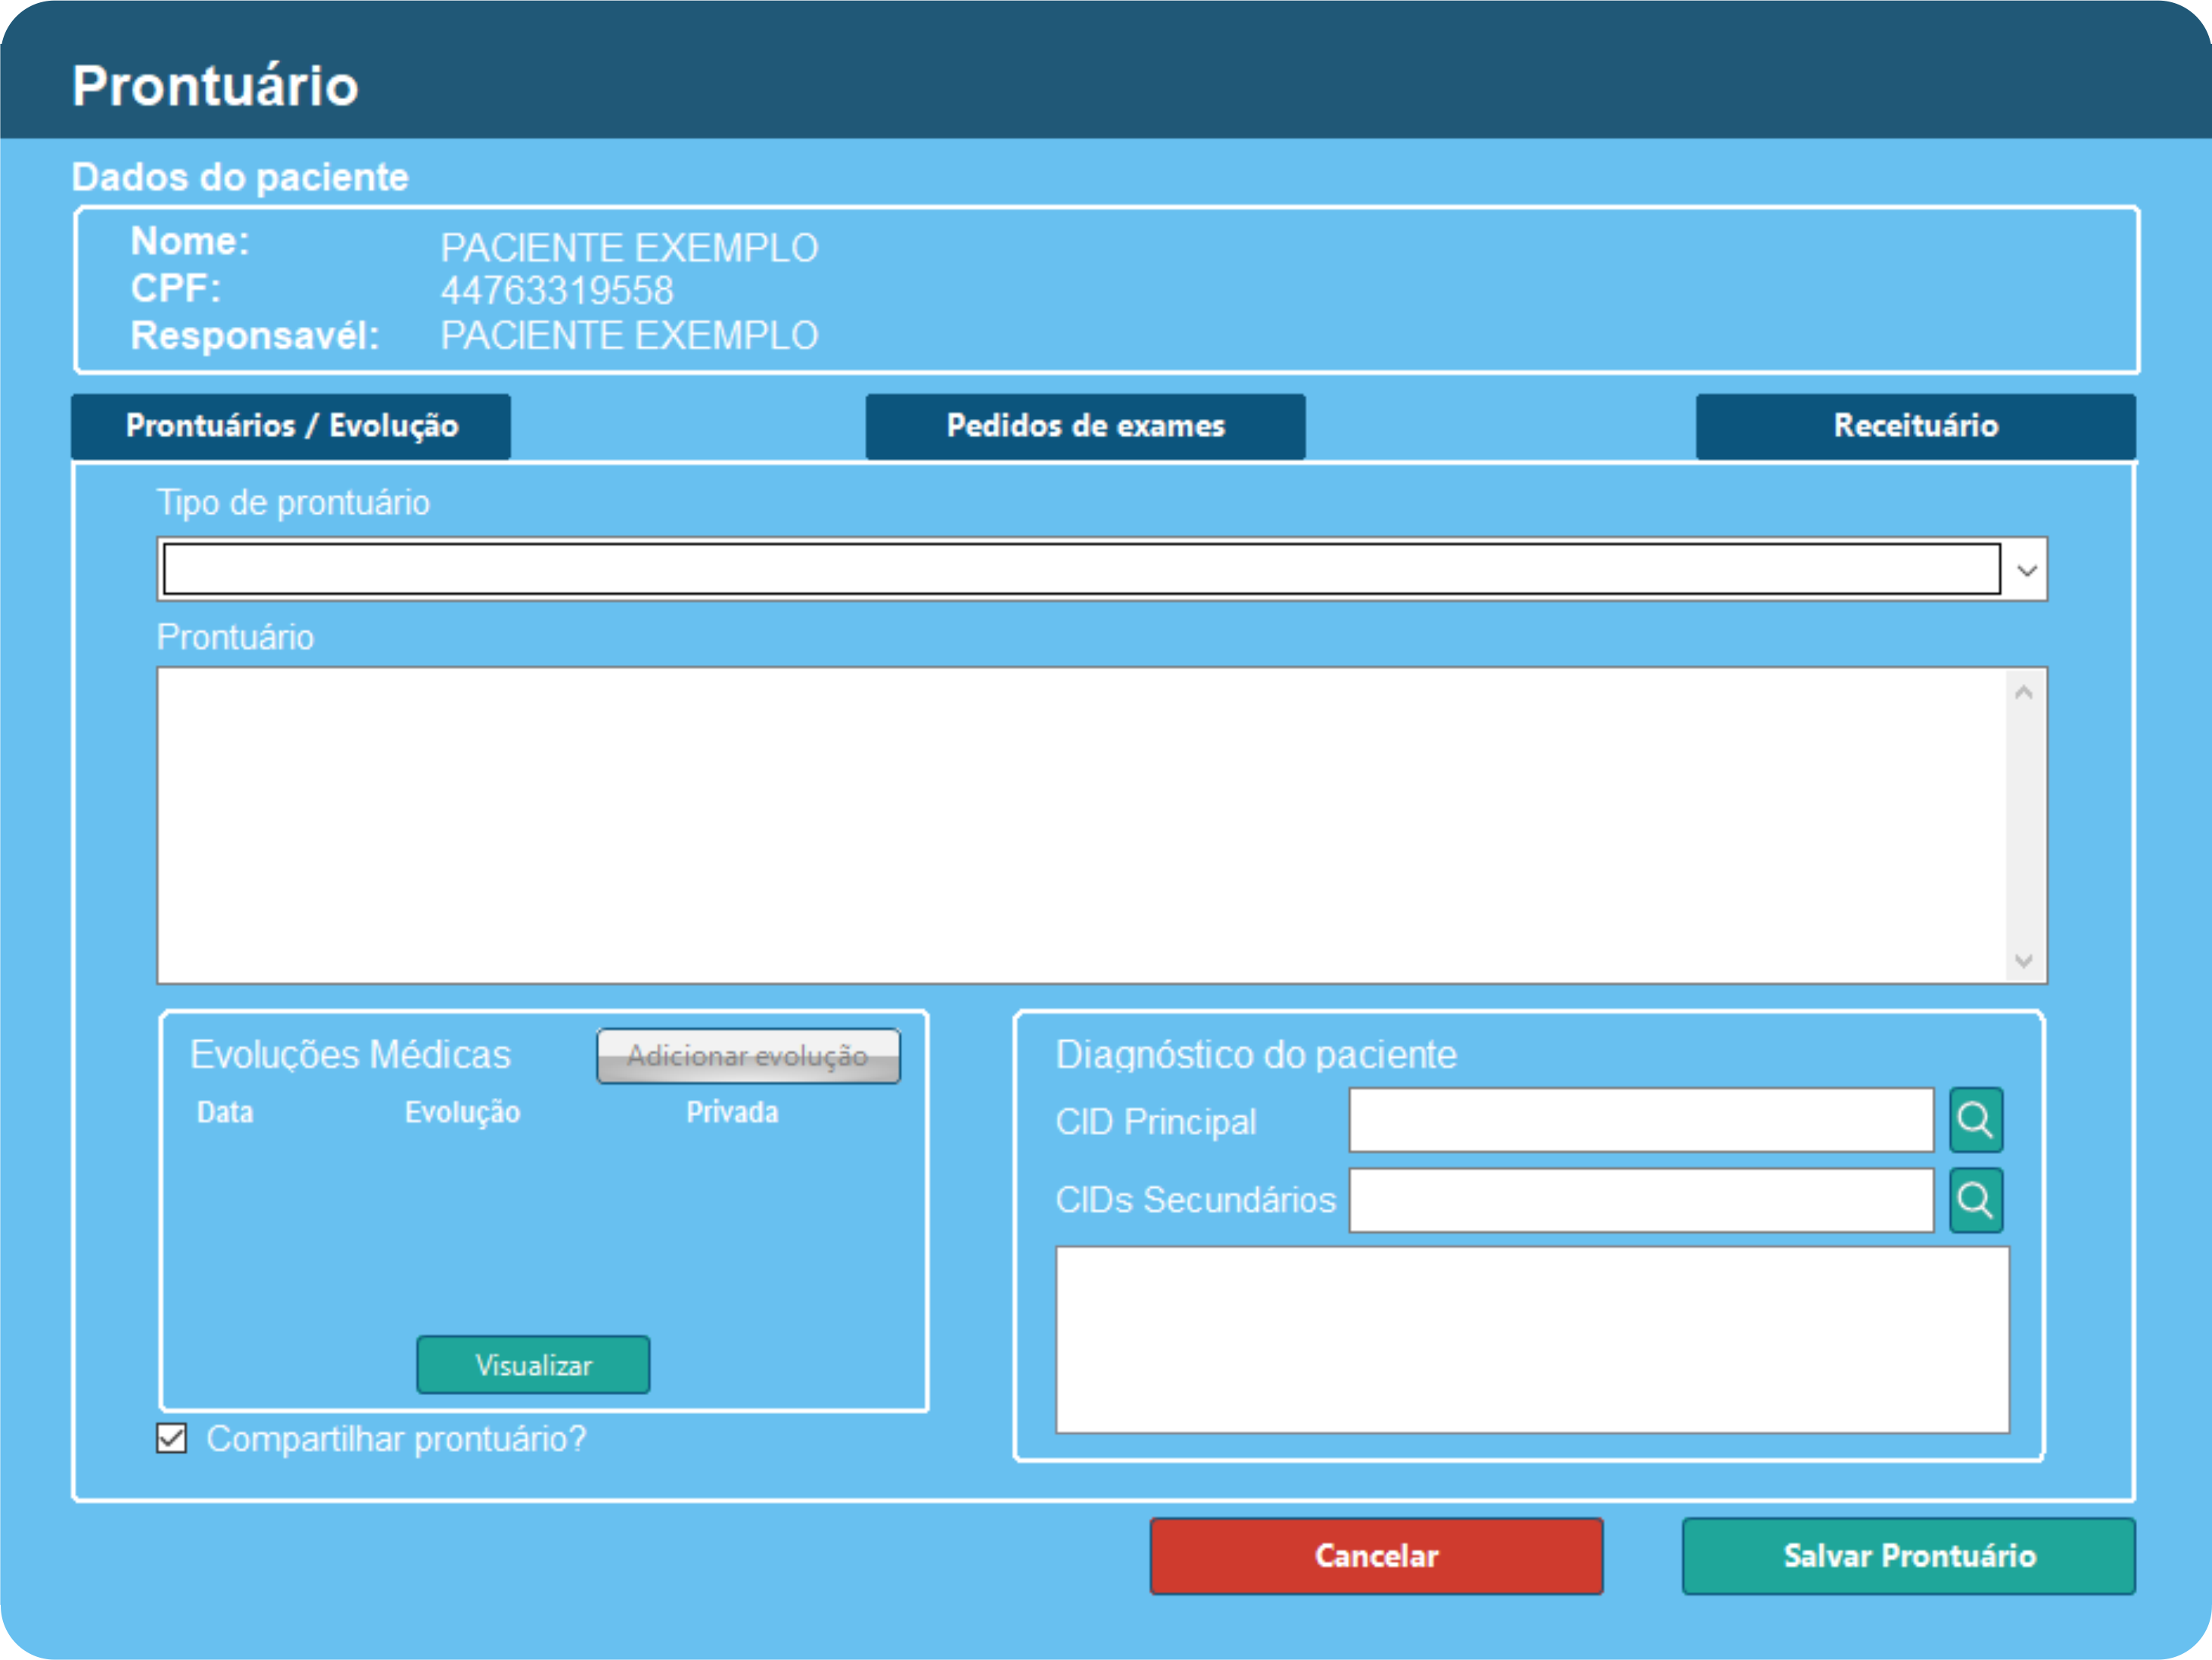Click the Evoluções Médicas heading

pyautogui.click(x=350, y=1055)
